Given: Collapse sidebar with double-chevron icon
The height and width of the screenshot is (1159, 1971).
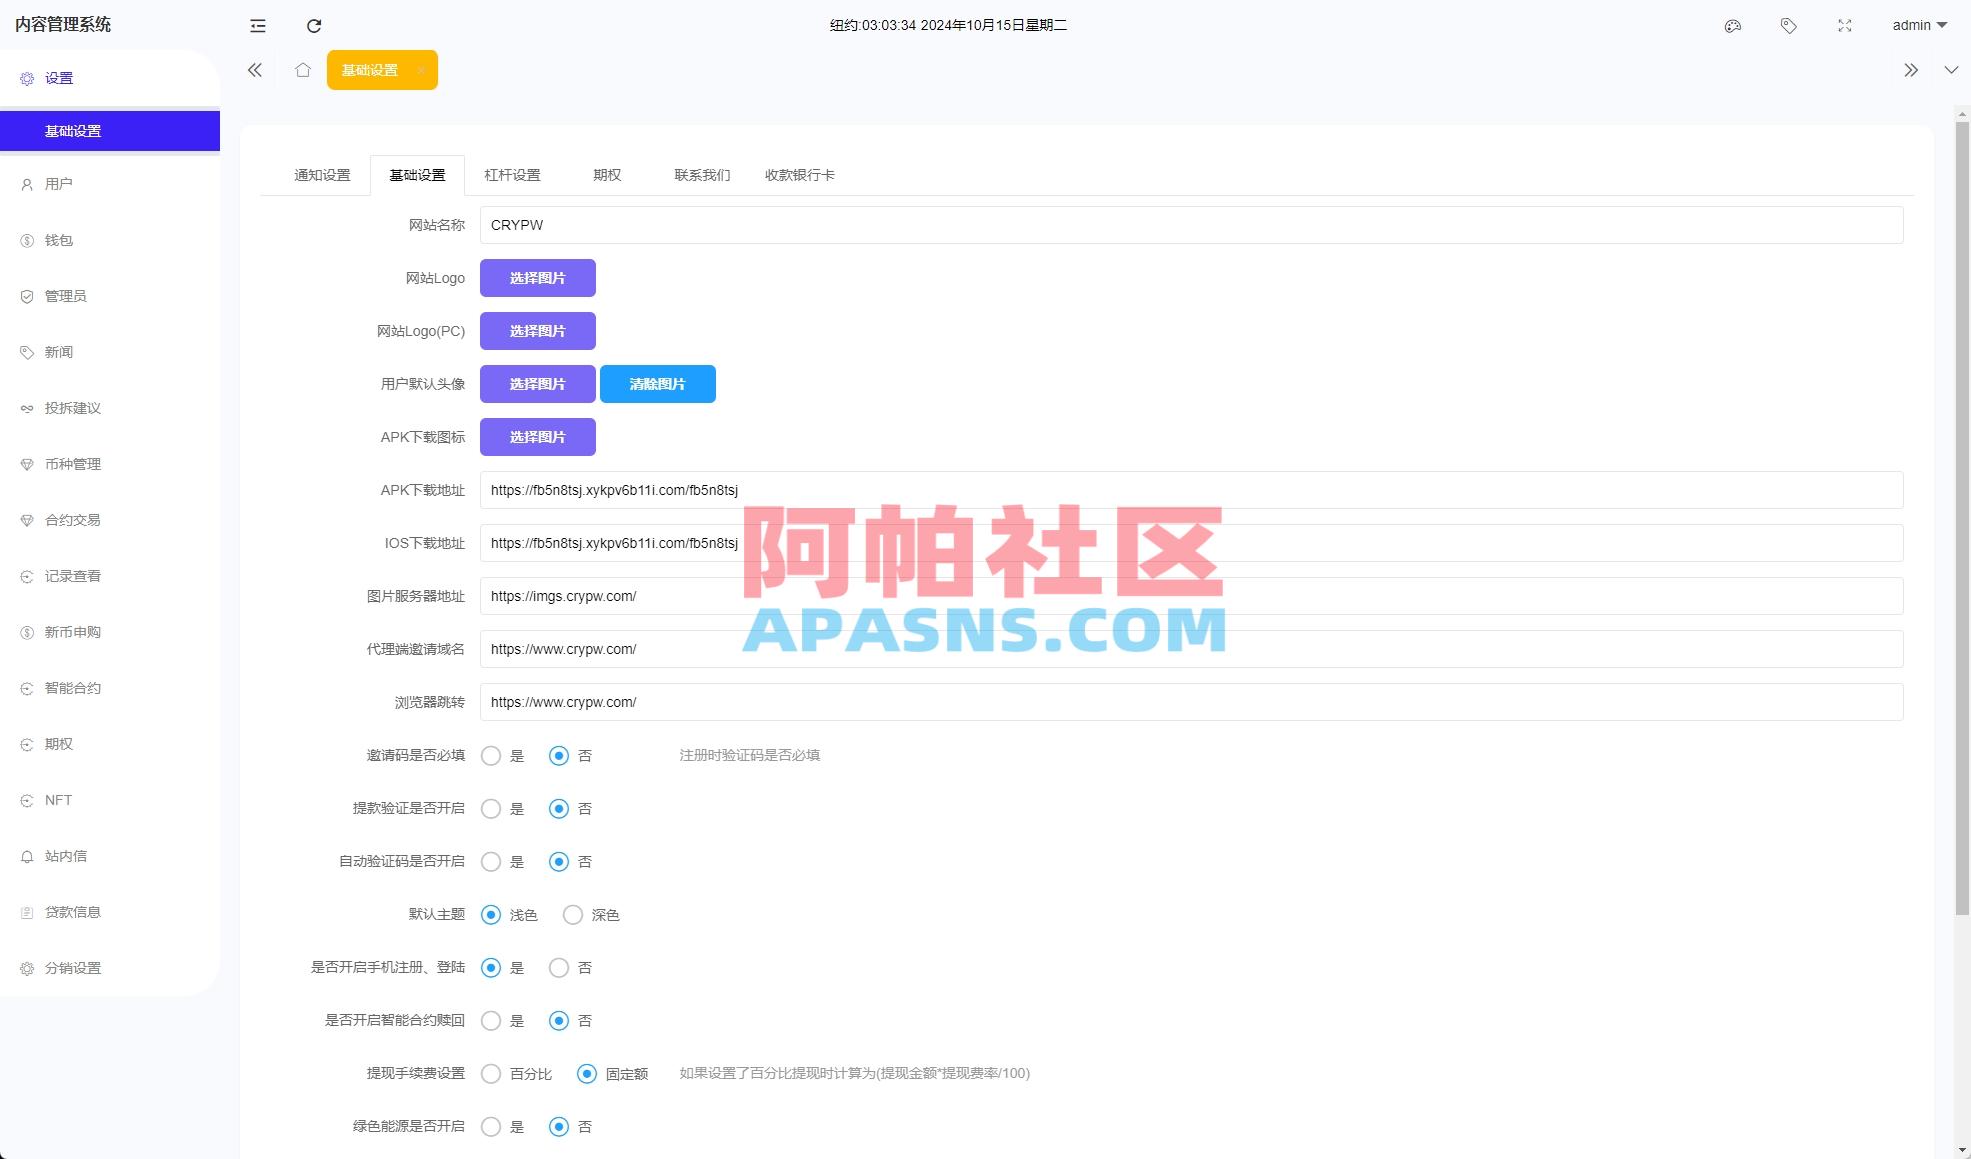Looking at the screenshot, I should [x=255, y=69].
